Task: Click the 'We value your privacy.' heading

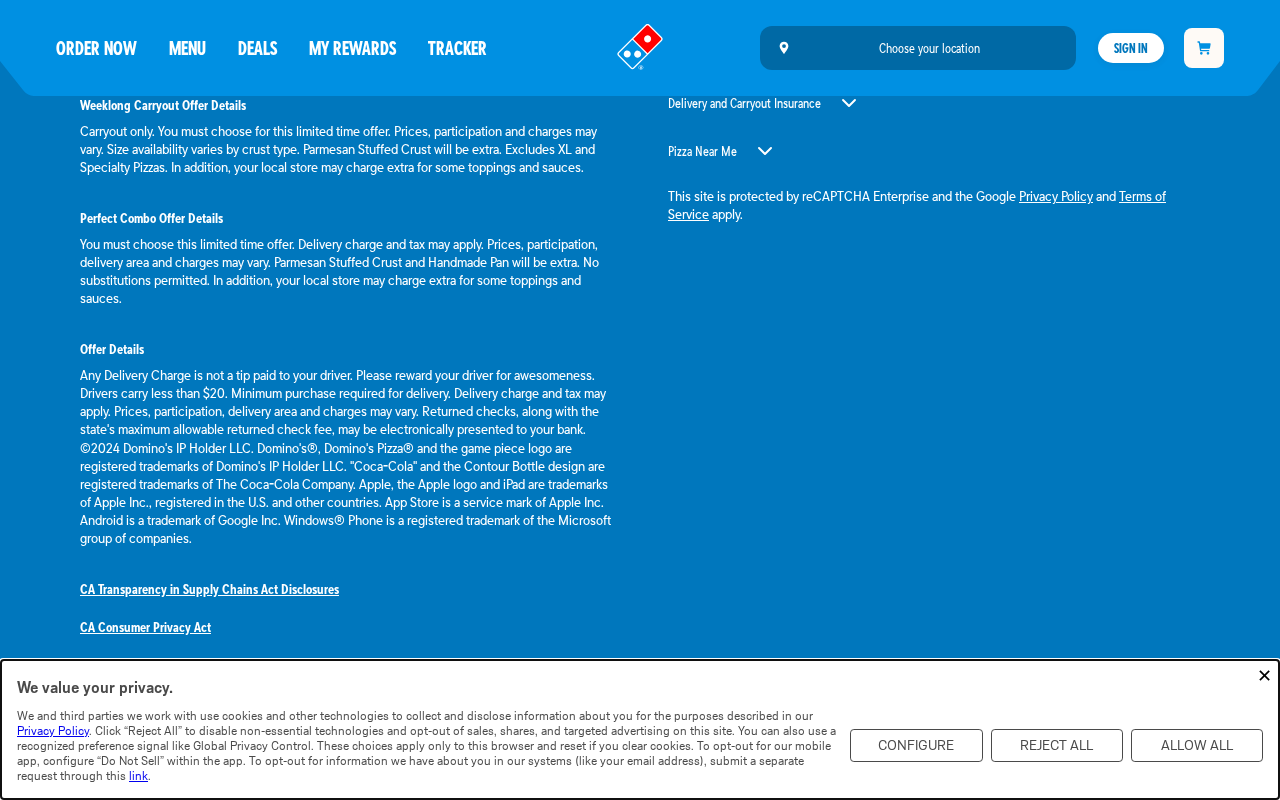Action: [x=95, y=687]
